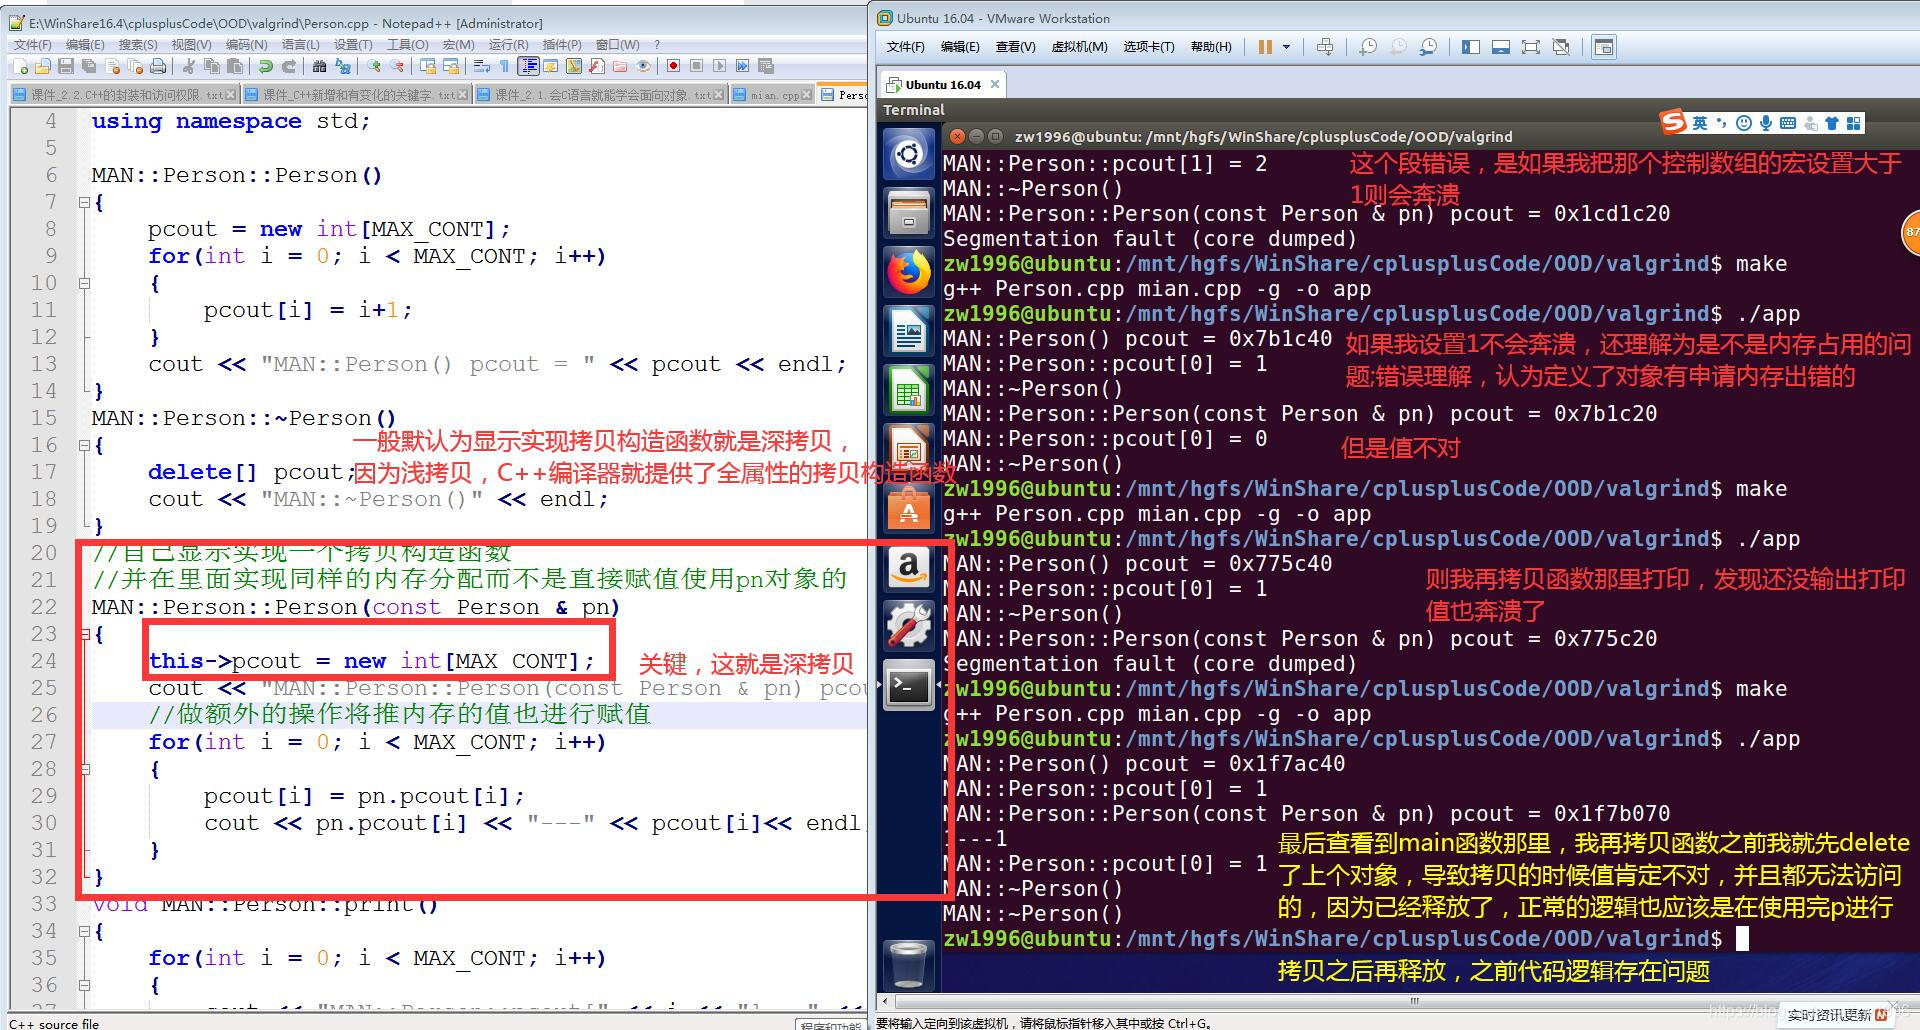Switch to 课件_C++新增和有变化的关键字 tab

pyautogui.click(x=359, y=95)
